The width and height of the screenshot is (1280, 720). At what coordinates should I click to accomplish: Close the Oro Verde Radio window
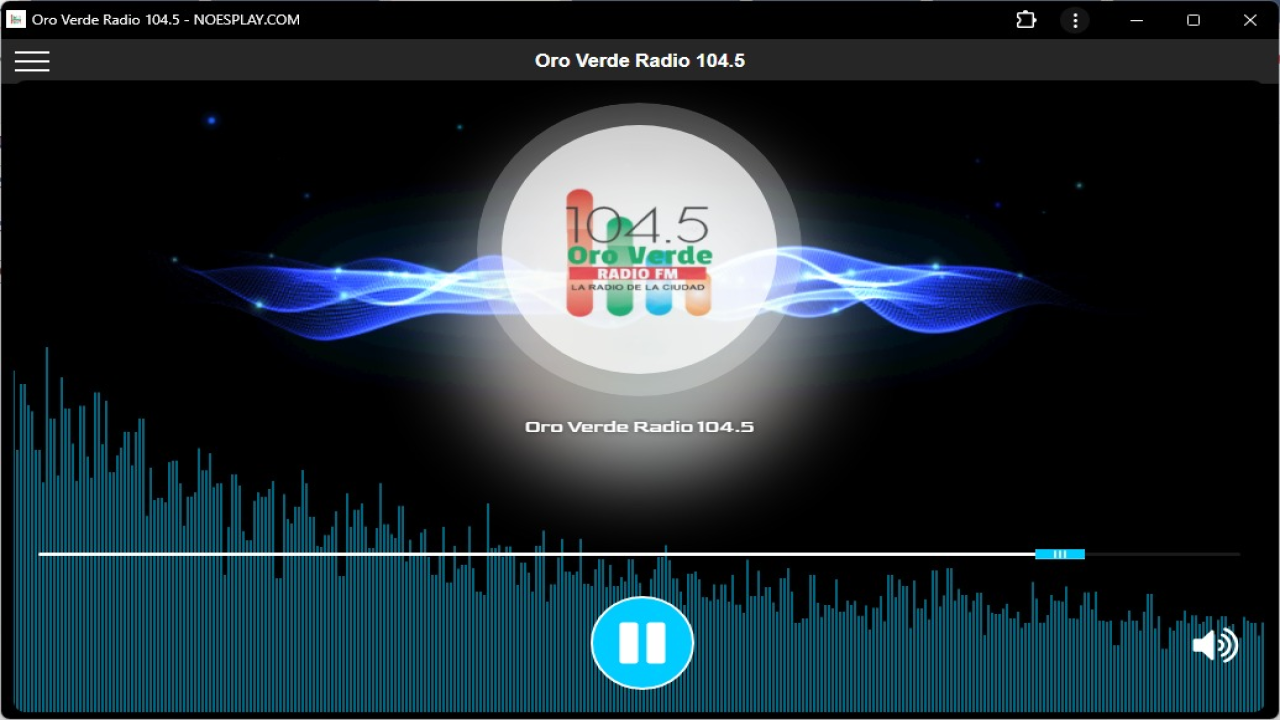pos(1250,20)
